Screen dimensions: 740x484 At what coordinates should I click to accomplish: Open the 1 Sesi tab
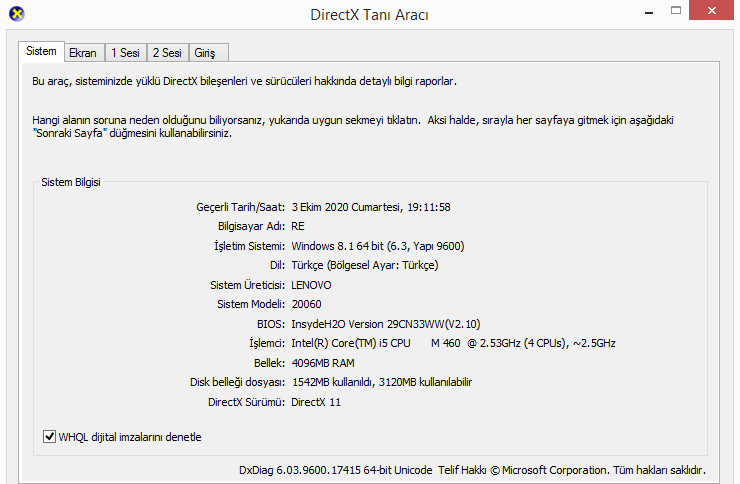126,53
